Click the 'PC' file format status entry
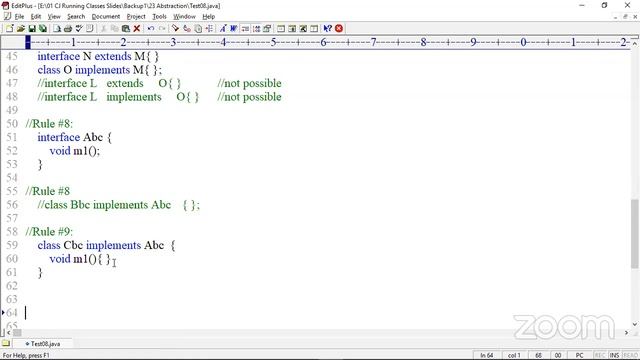 [579, 355]
